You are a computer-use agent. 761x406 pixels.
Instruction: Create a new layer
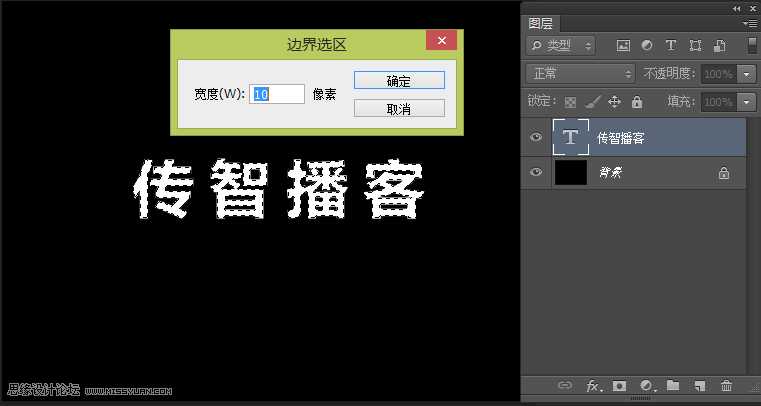700,385
